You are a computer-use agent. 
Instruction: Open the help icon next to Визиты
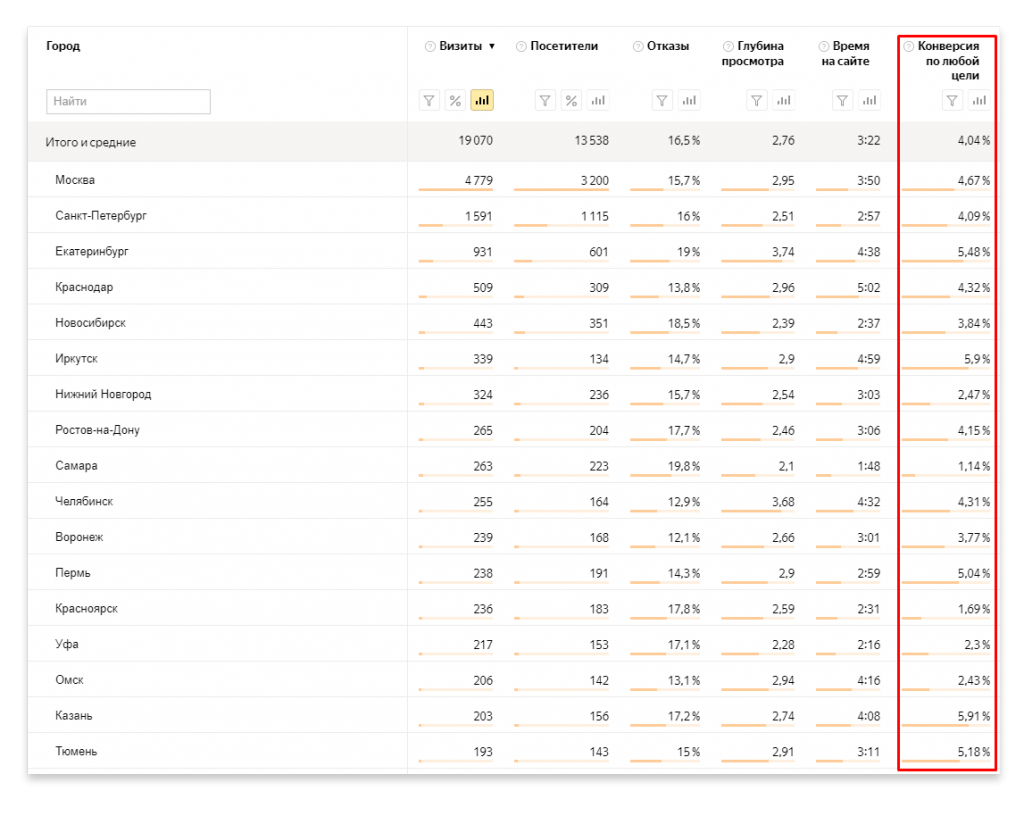(x=430, y=46)
